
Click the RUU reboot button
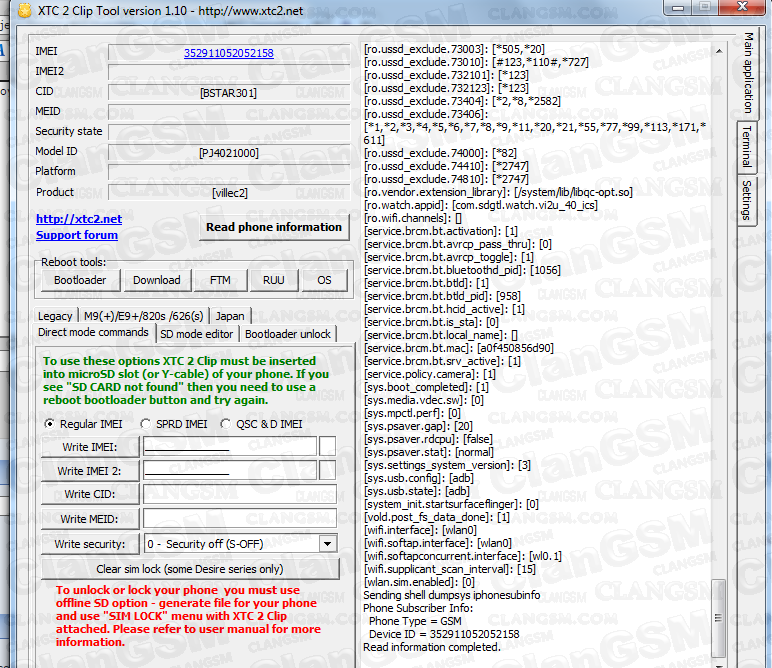(274, 280)
